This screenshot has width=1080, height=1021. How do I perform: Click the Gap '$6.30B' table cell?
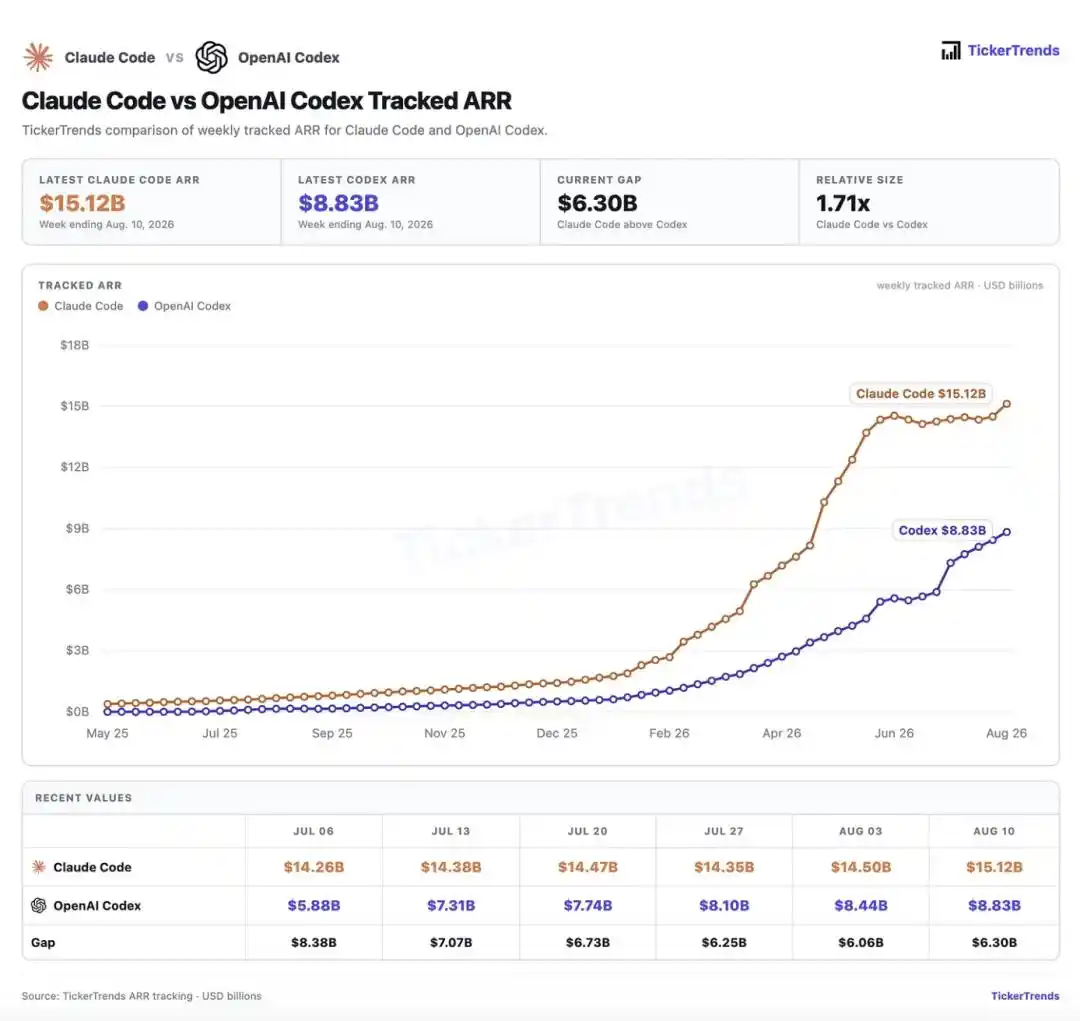[x=994, y=942]
